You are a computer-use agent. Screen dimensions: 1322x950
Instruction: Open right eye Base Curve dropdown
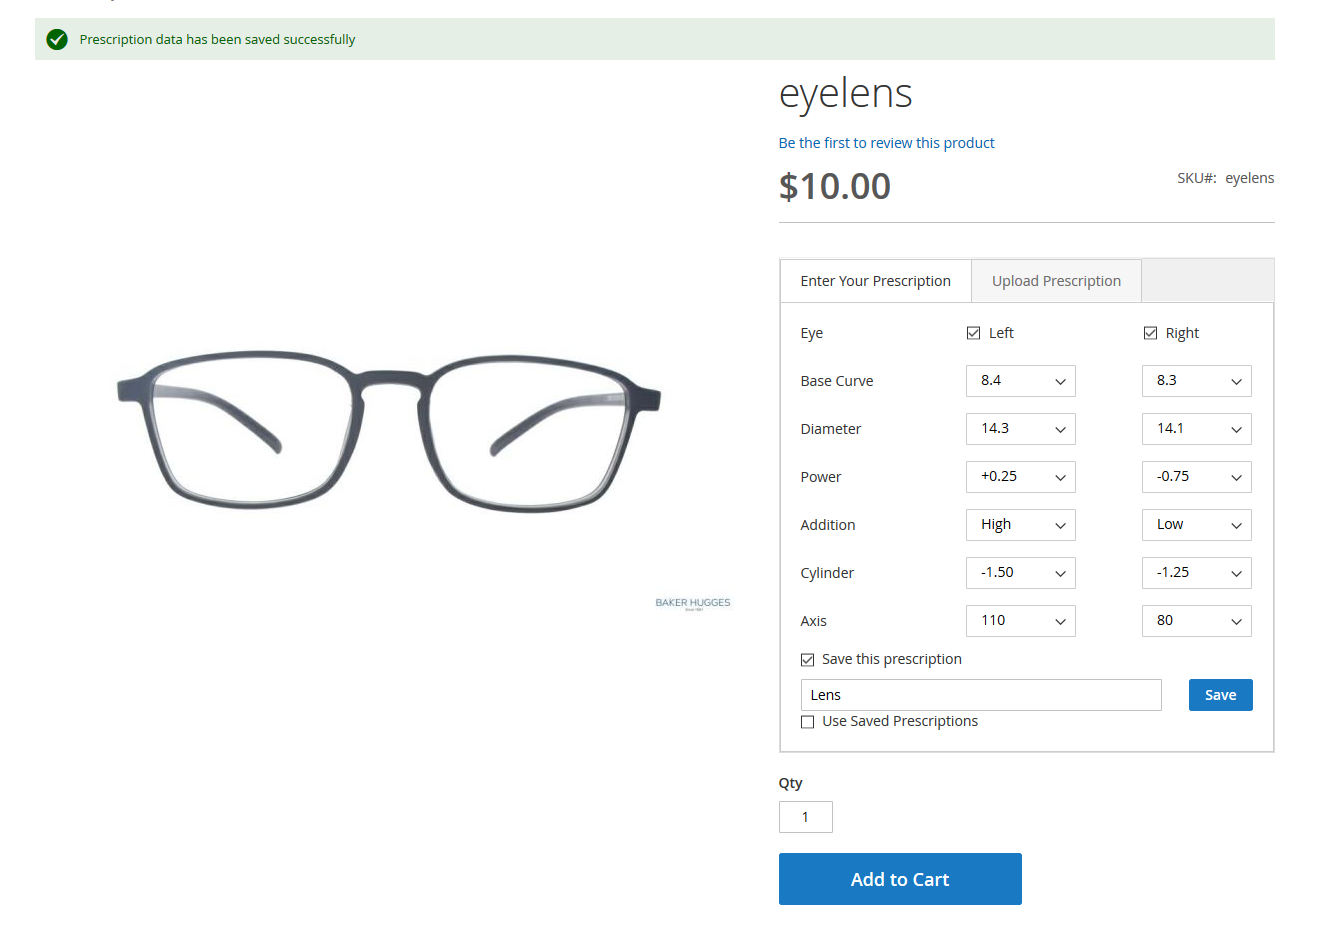coord(1196,381)
